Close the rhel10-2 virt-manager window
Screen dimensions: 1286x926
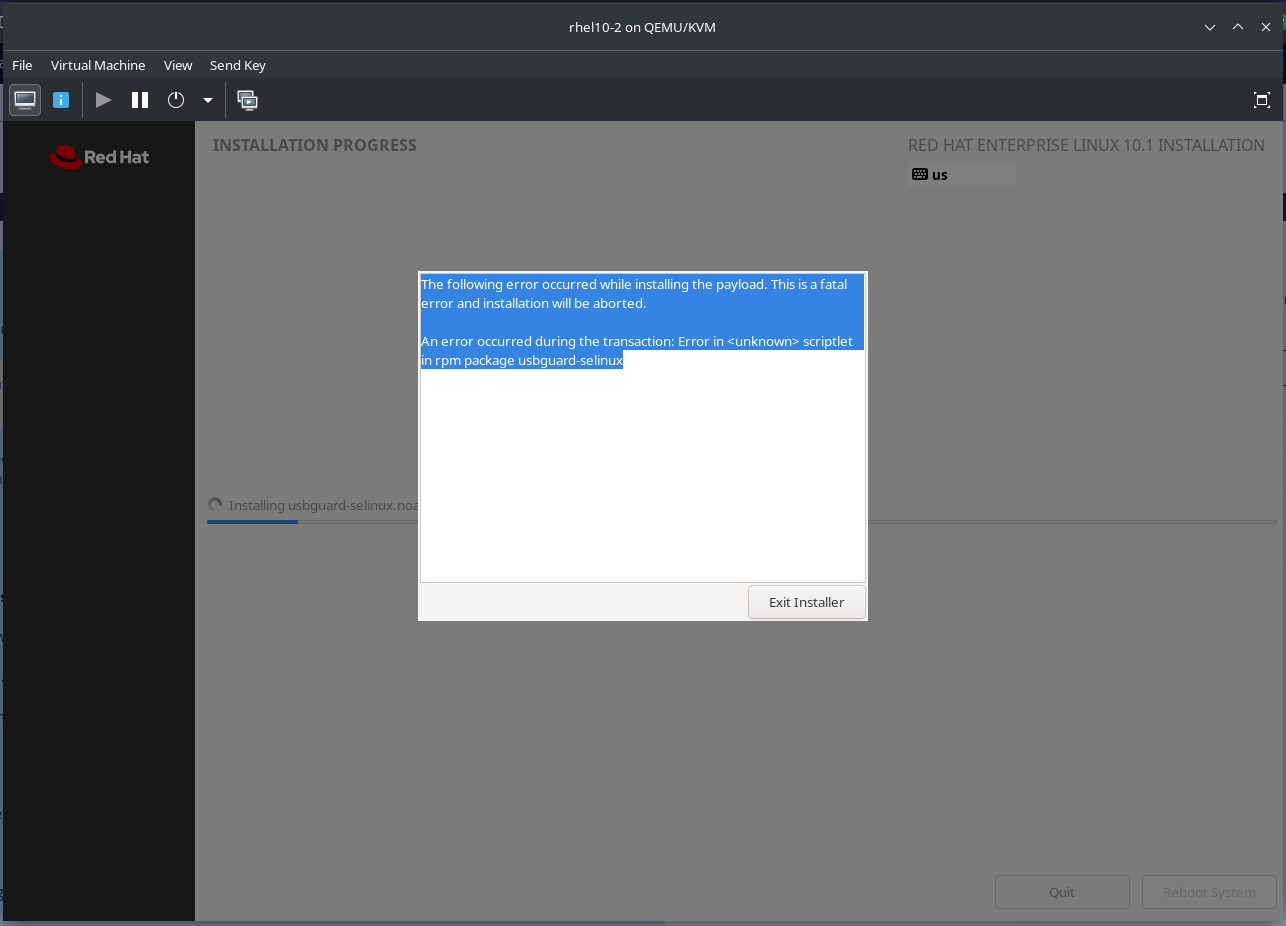click(1266, 27)
